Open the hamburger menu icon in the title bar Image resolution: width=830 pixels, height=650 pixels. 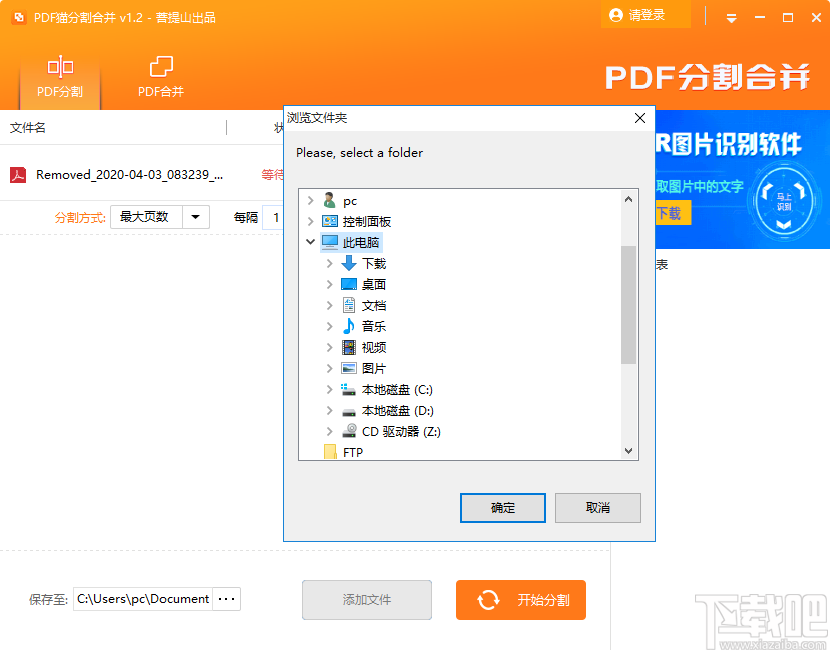coord(731,16)
